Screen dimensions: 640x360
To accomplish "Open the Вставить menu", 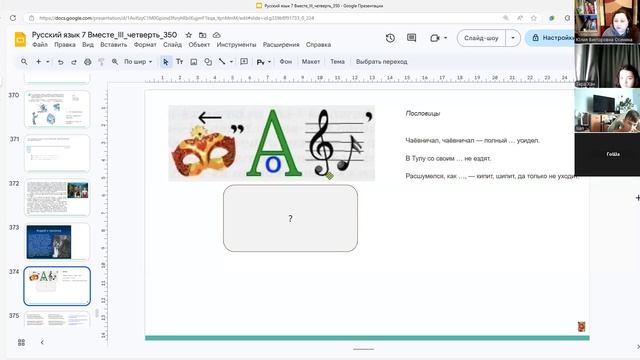I will coord(113,44).
